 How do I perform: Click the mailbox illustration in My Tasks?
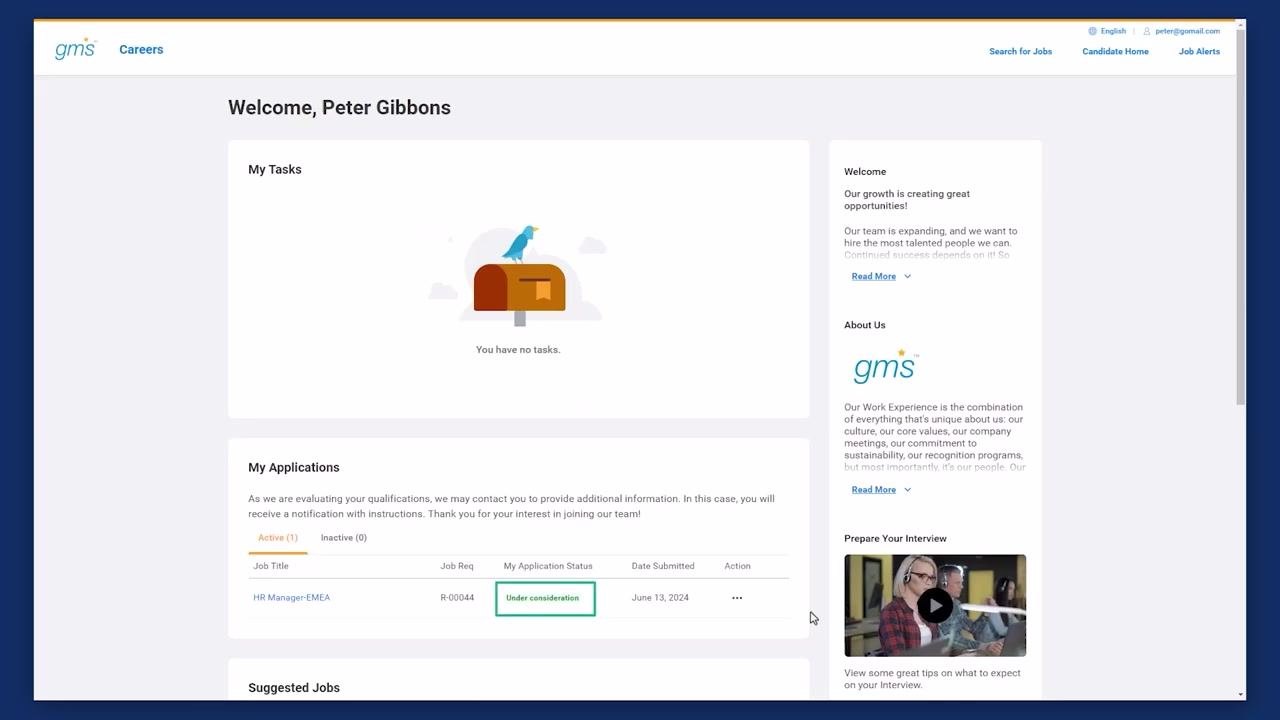518,276
